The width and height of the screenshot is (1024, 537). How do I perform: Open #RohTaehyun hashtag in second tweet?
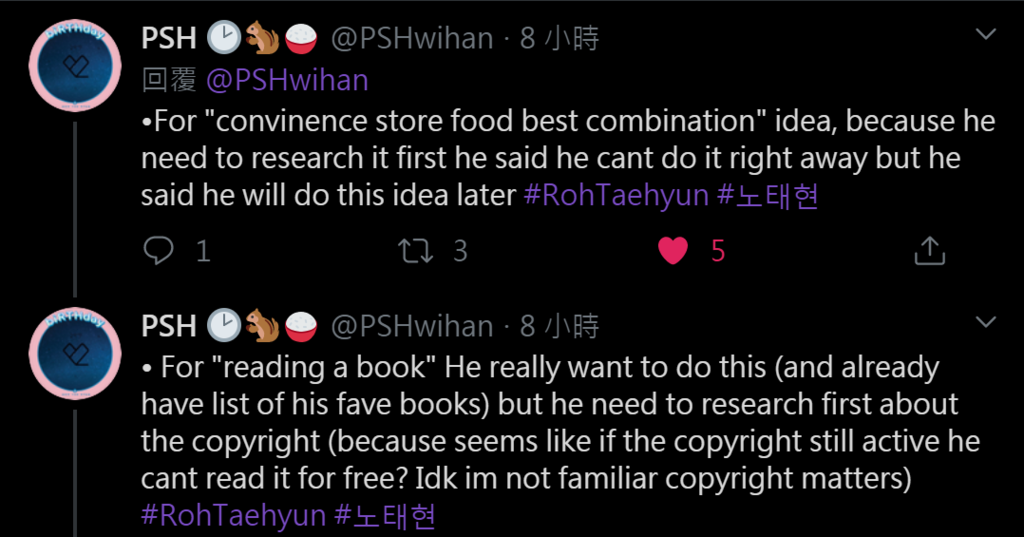pos(233,515)
